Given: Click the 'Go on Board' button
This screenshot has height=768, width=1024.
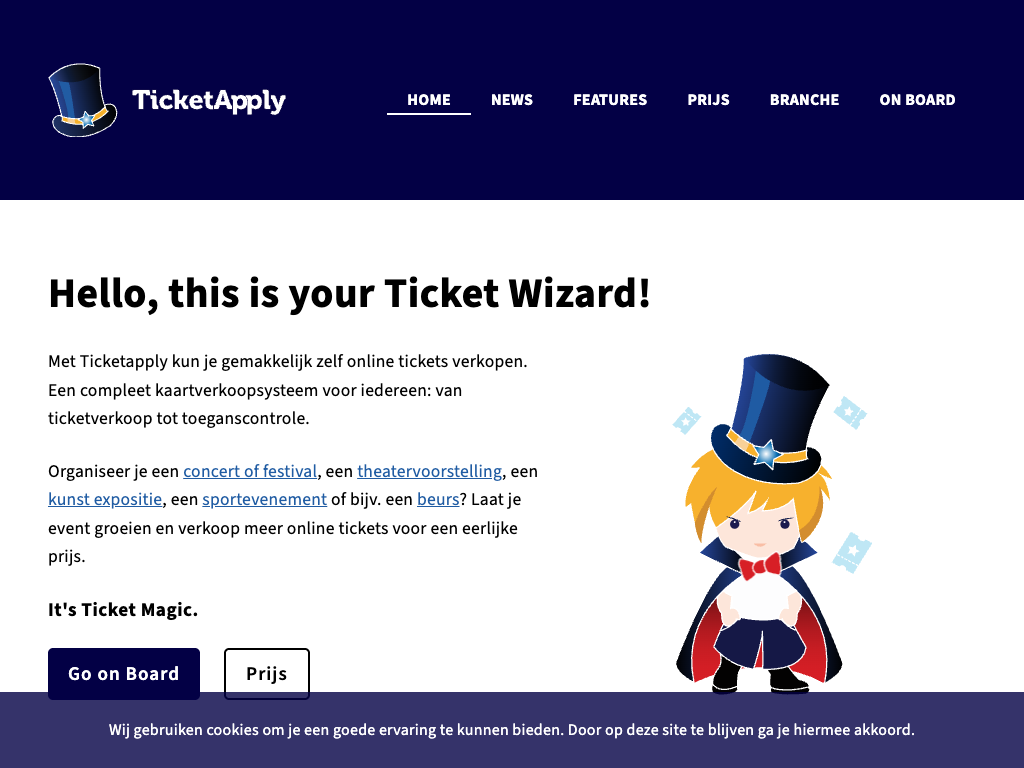Looking at the screenshot, I should coord(124,673).
